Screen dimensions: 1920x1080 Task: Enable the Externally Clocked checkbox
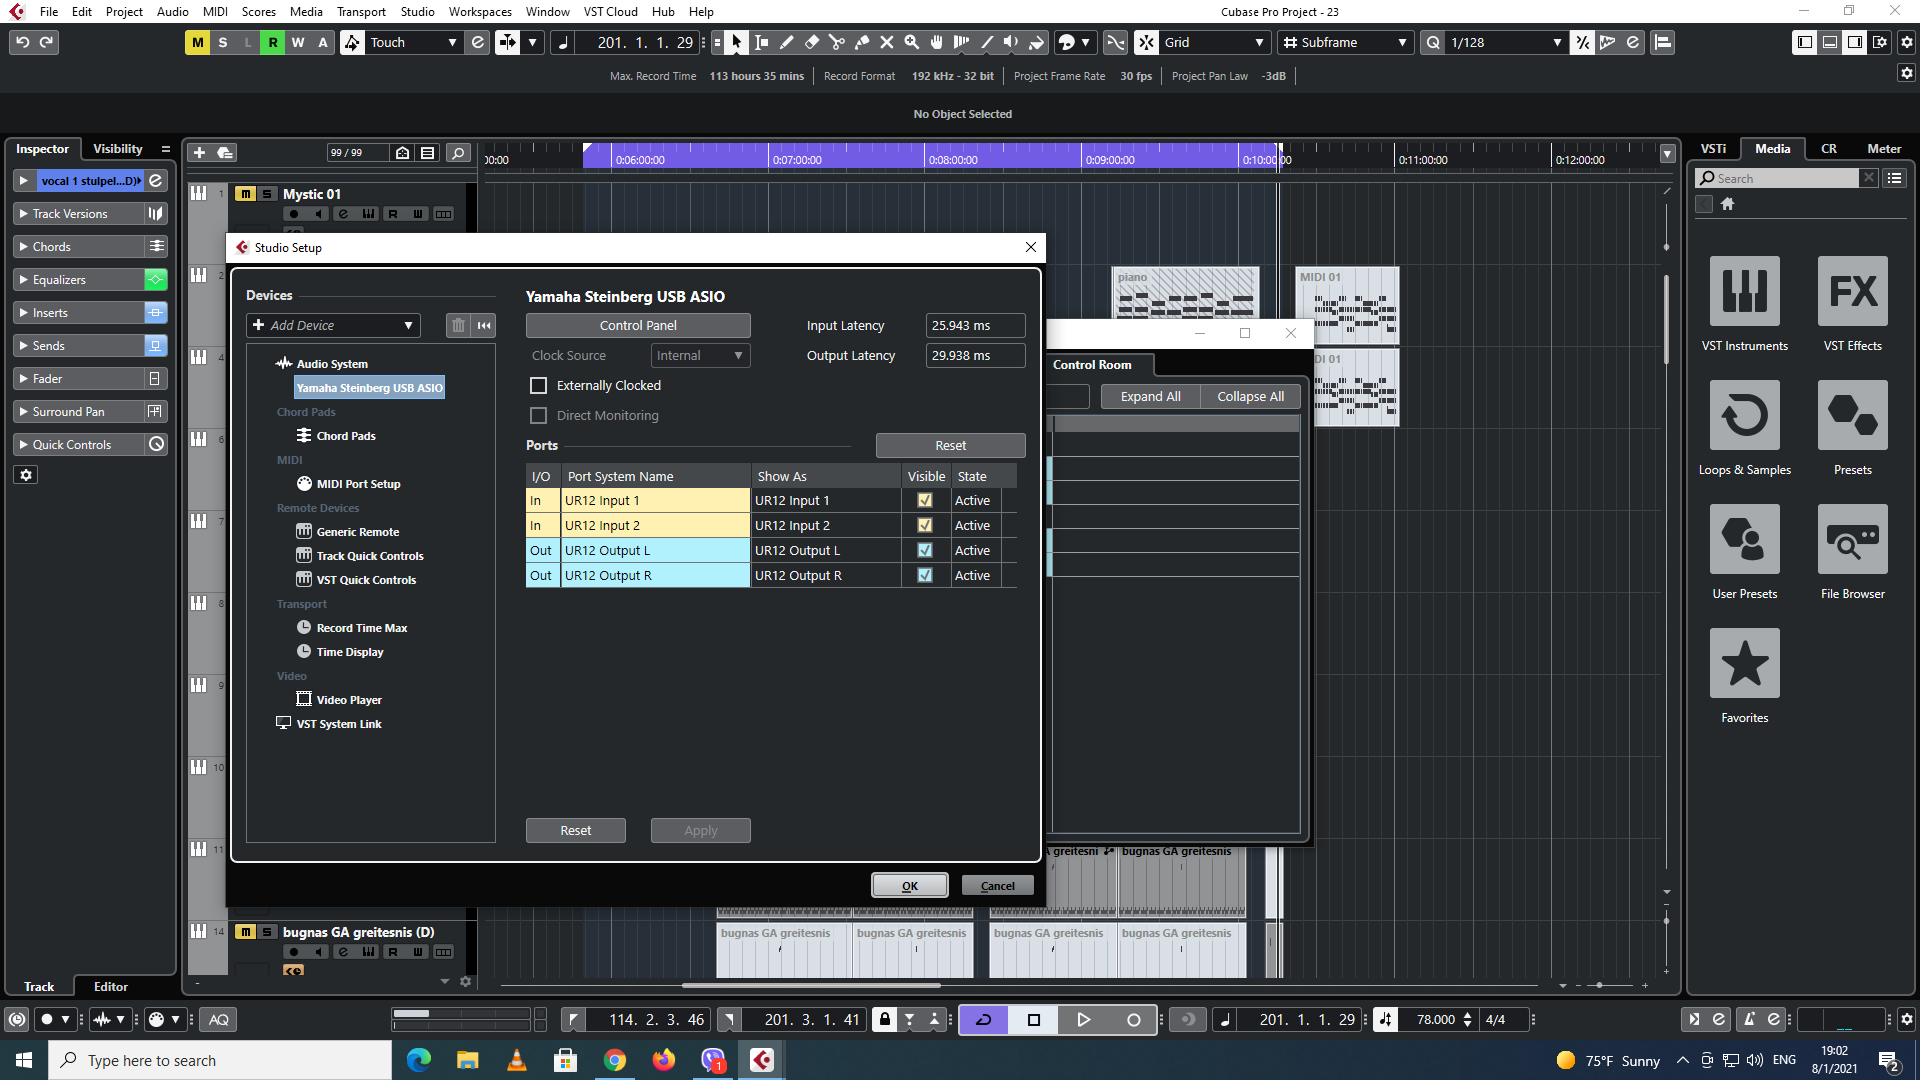[539, 385]
